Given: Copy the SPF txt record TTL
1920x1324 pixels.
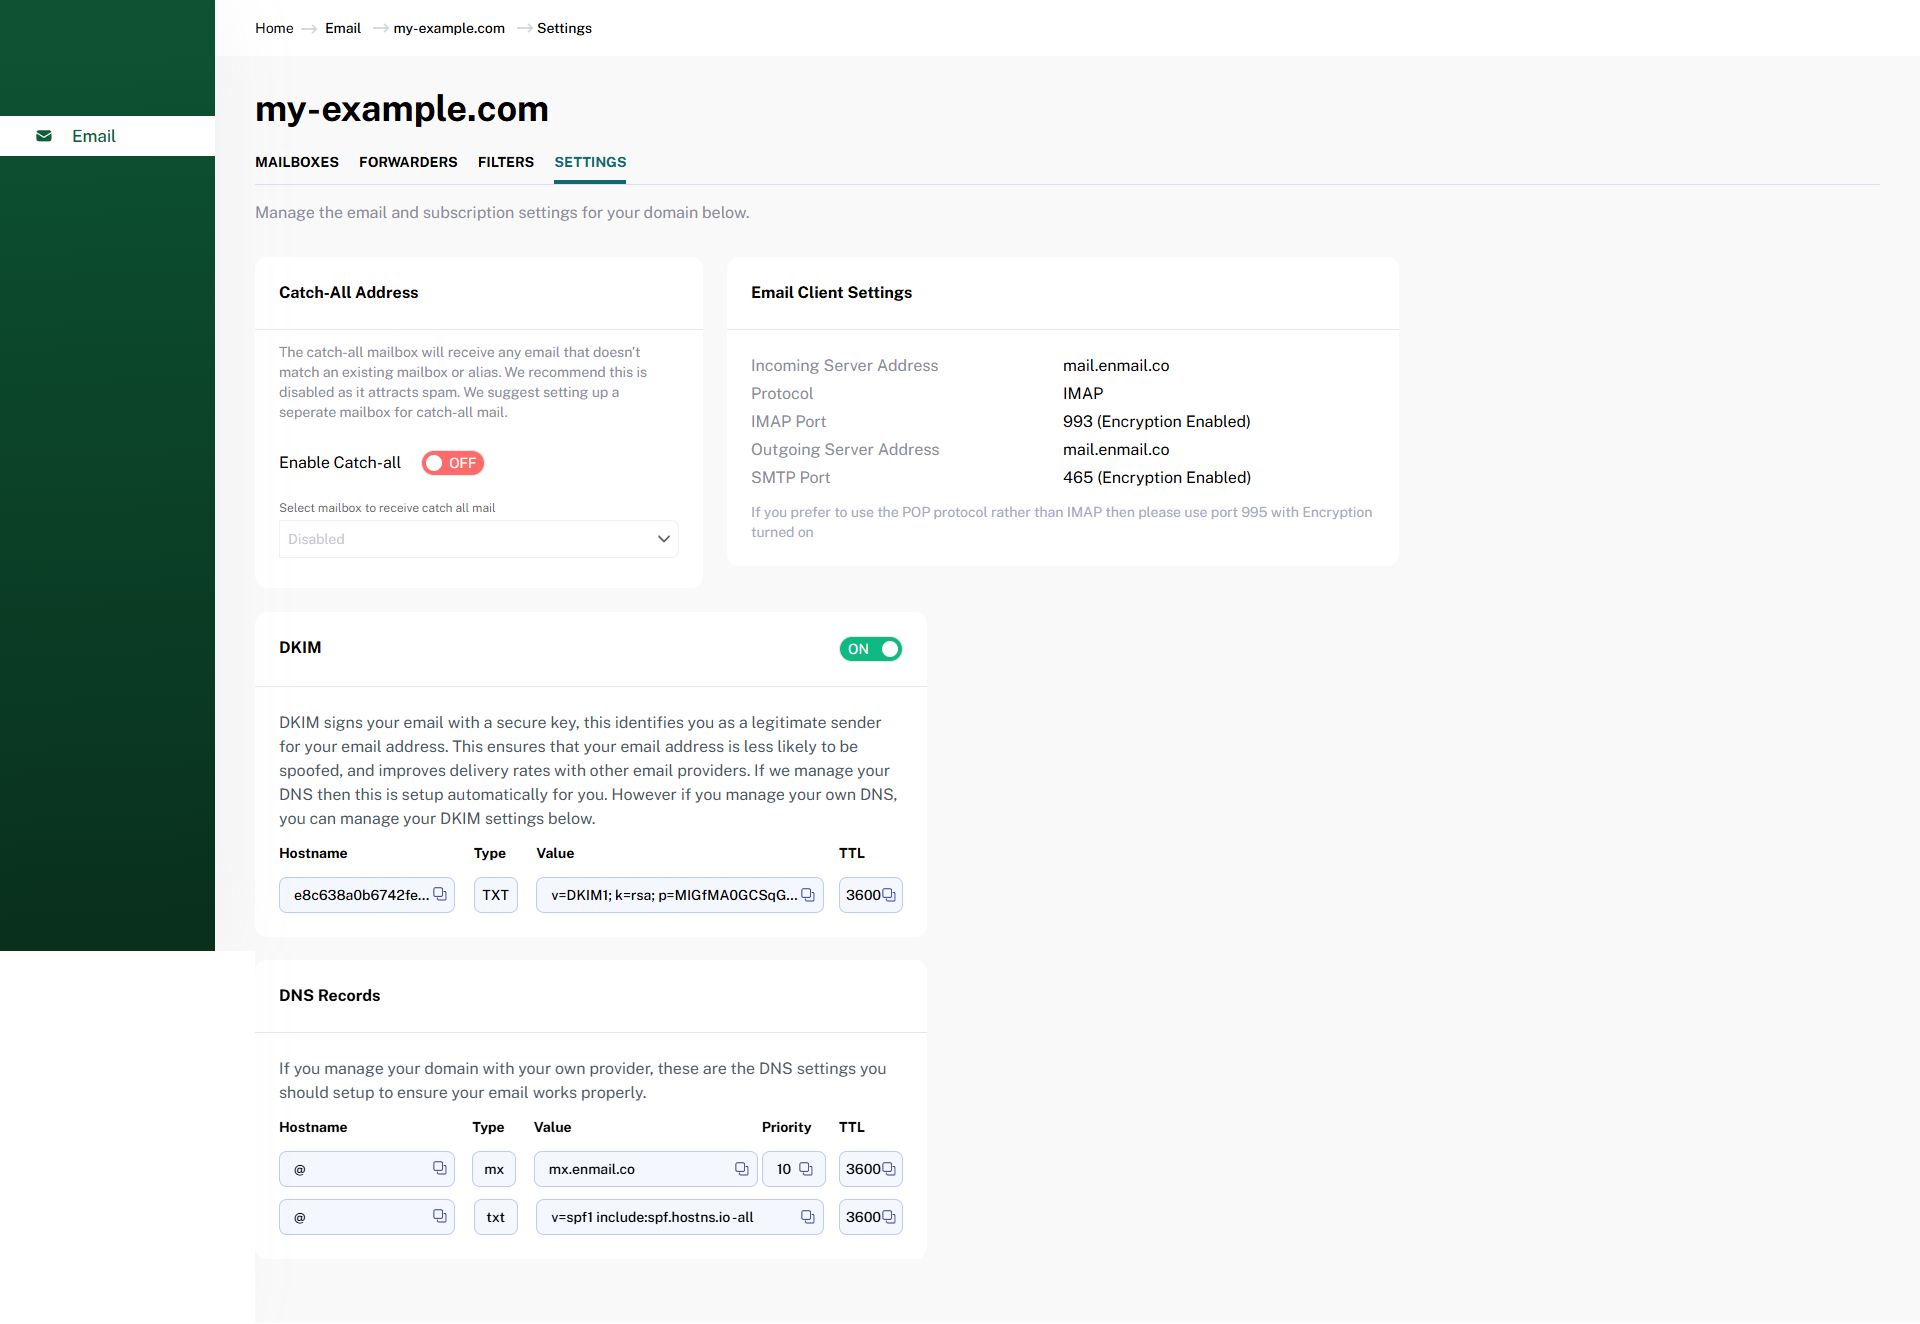Looking at the screenshot, I should point(889,1216).
